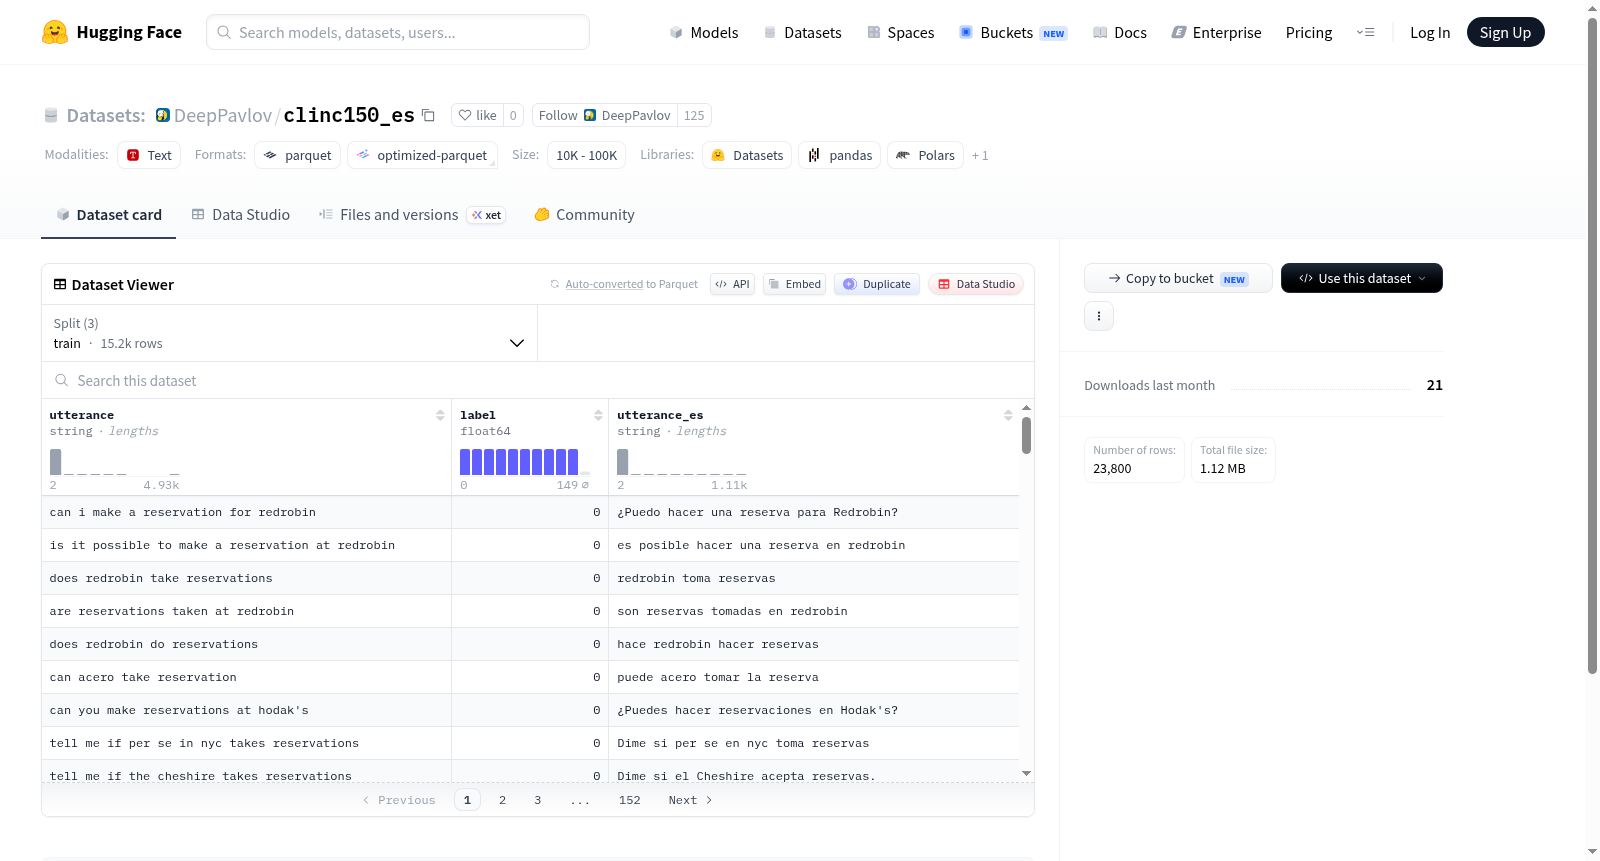1600x861 pixels.
Task: Open Spaces in top navigation
Action: [x=900, y=32]
